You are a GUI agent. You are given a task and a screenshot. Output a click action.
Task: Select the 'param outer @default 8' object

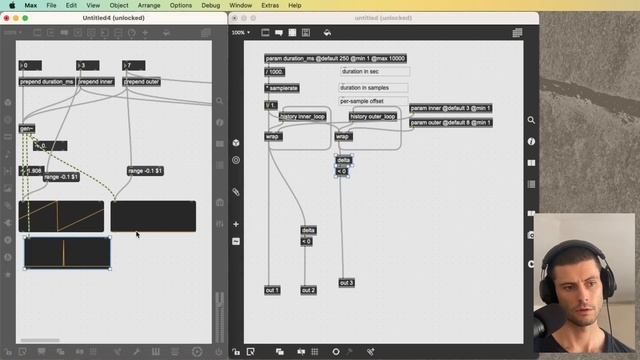click(x=451, y=123)
